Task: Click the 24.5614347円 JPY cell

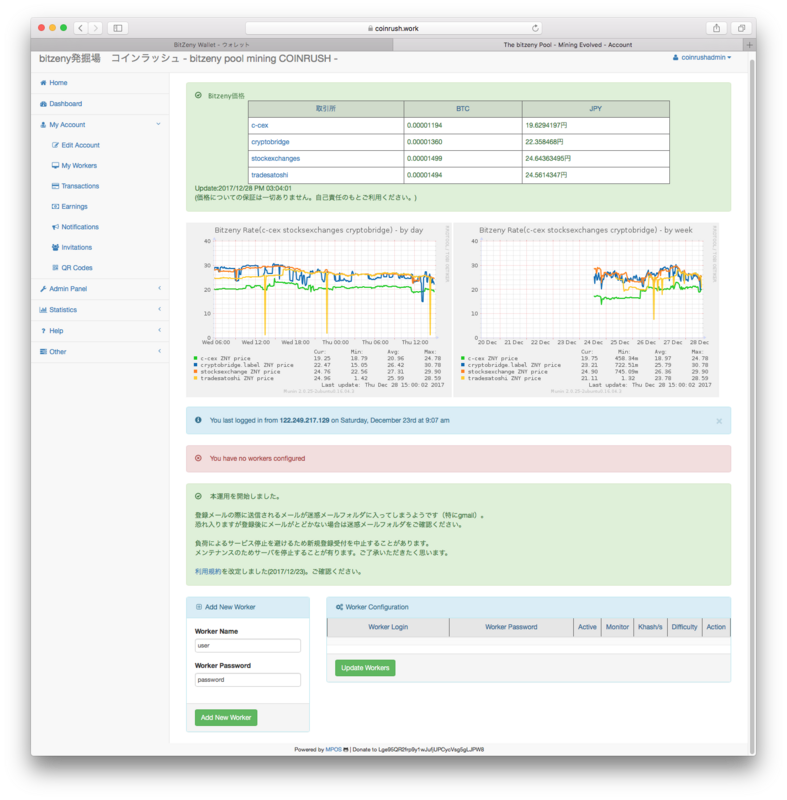Action: 596,175
